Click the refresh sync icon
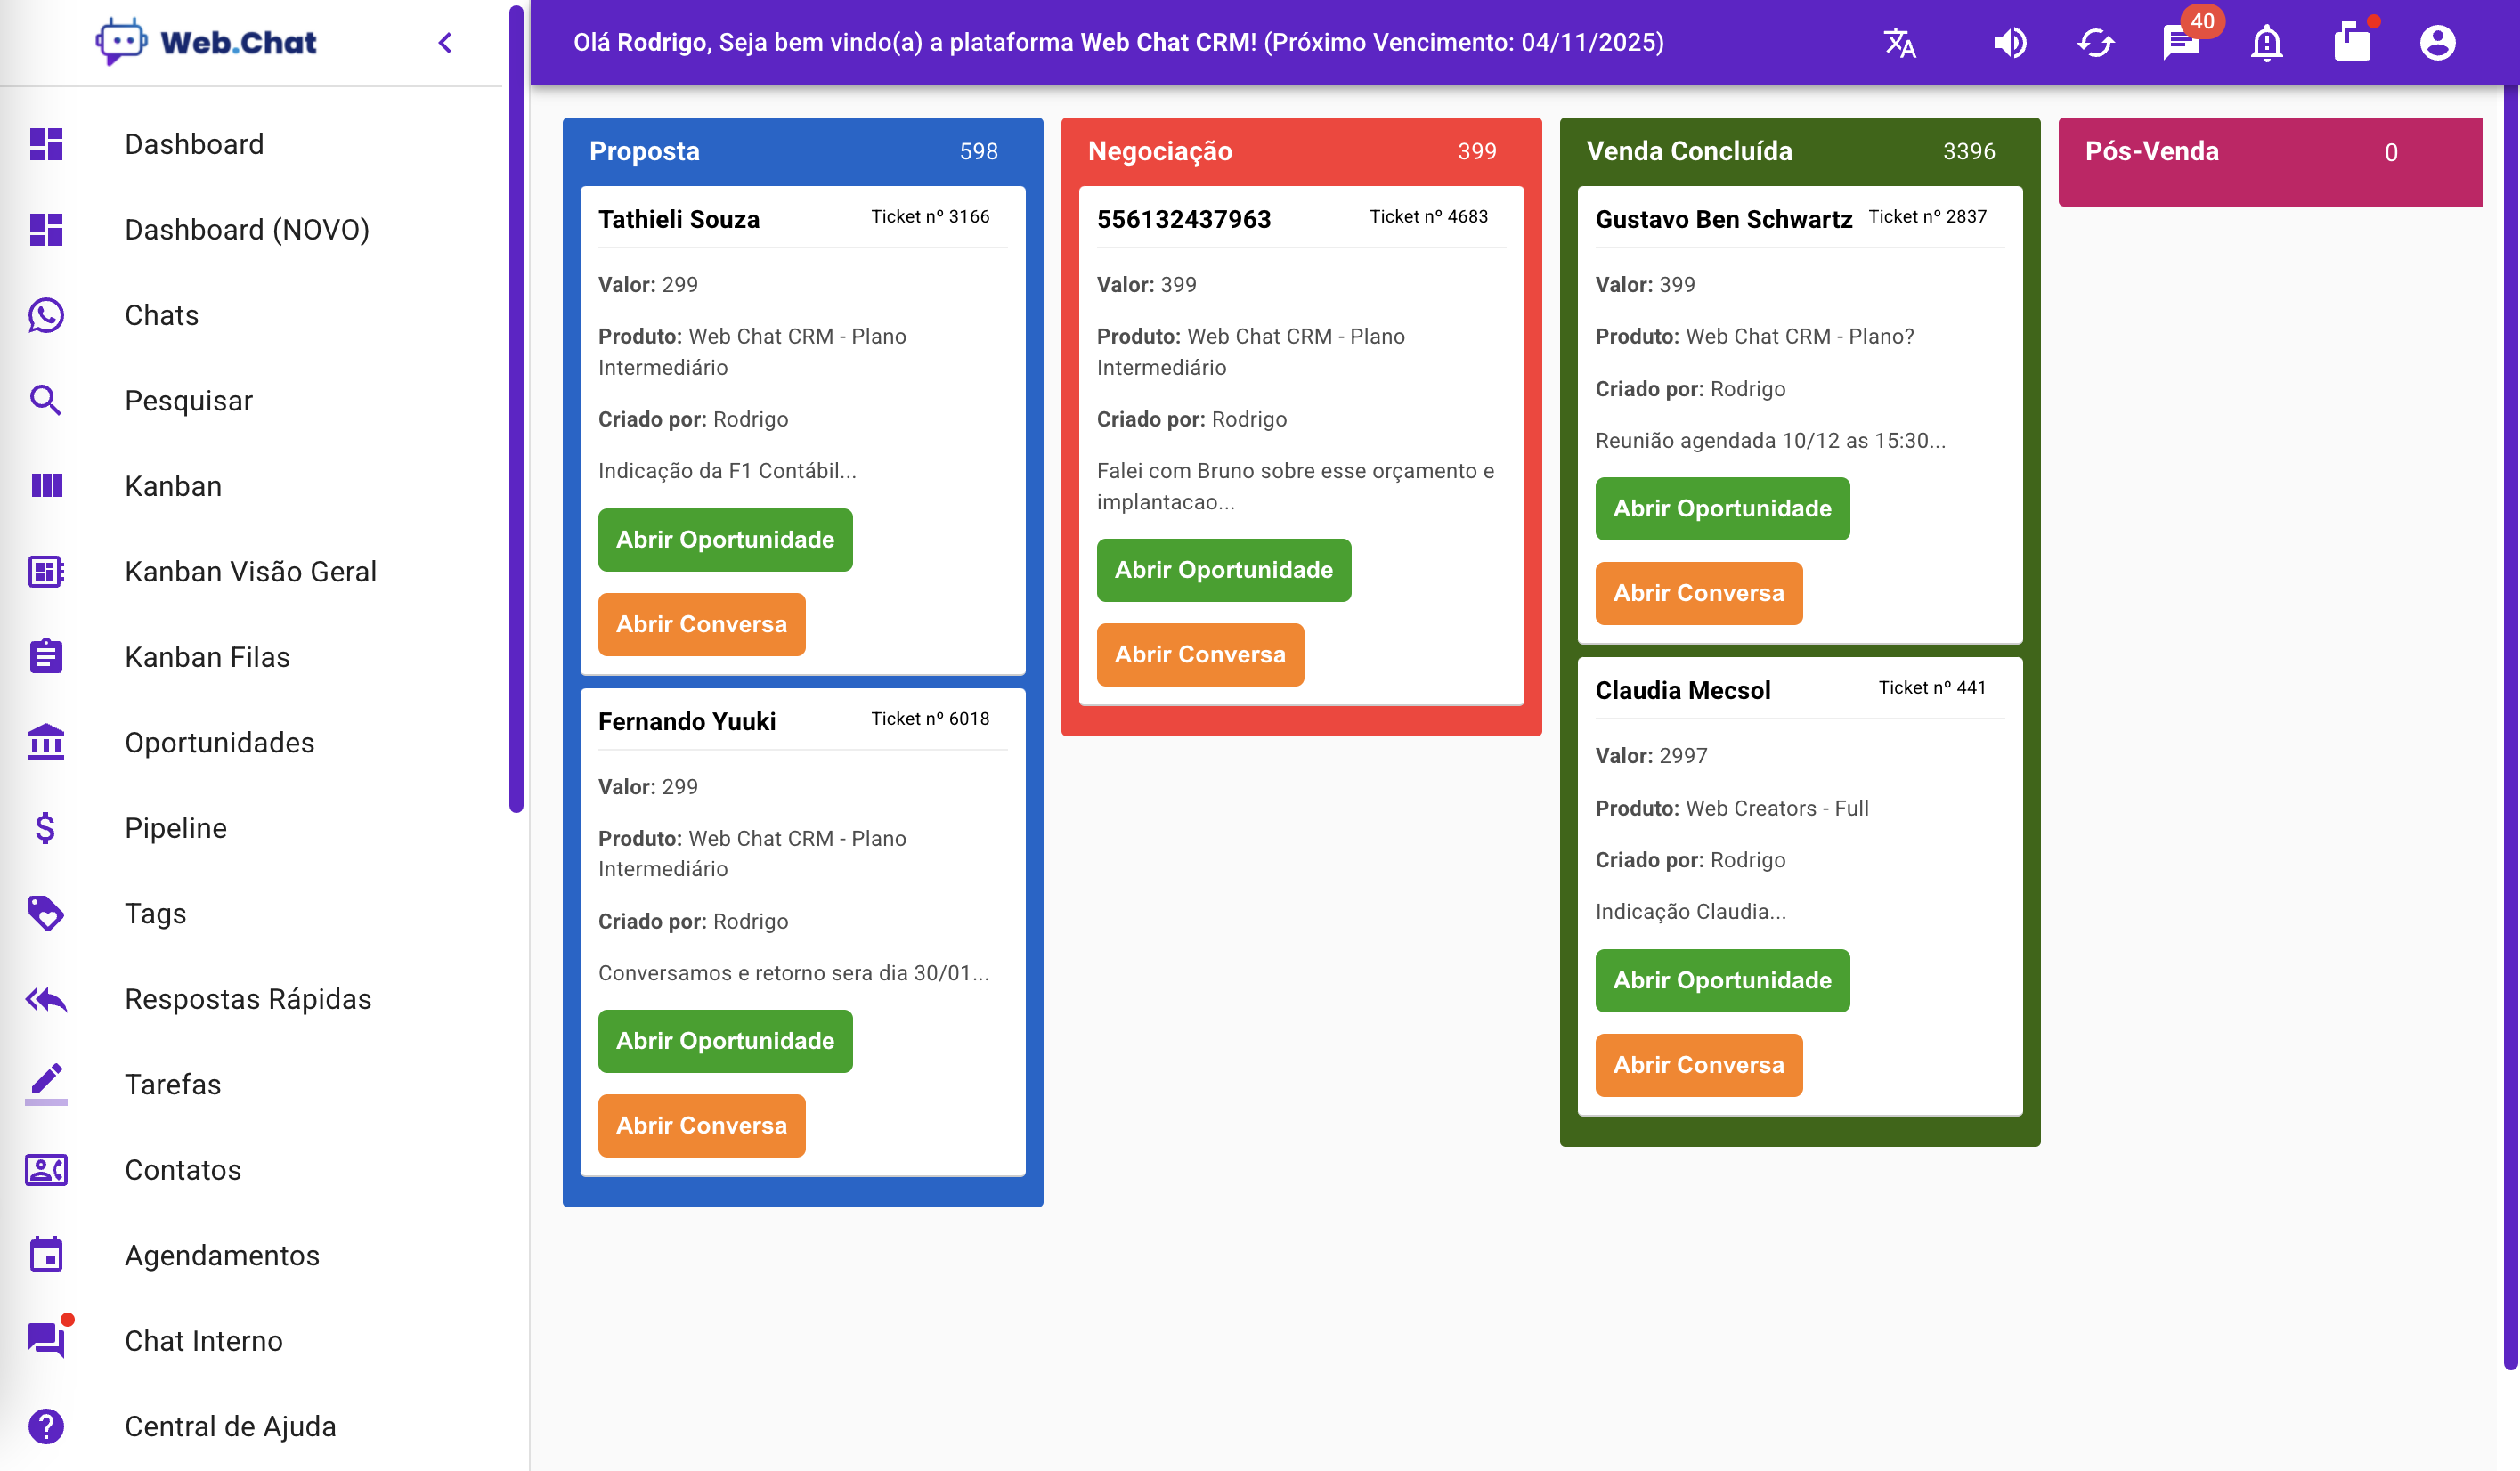 tap(2095, 43)
